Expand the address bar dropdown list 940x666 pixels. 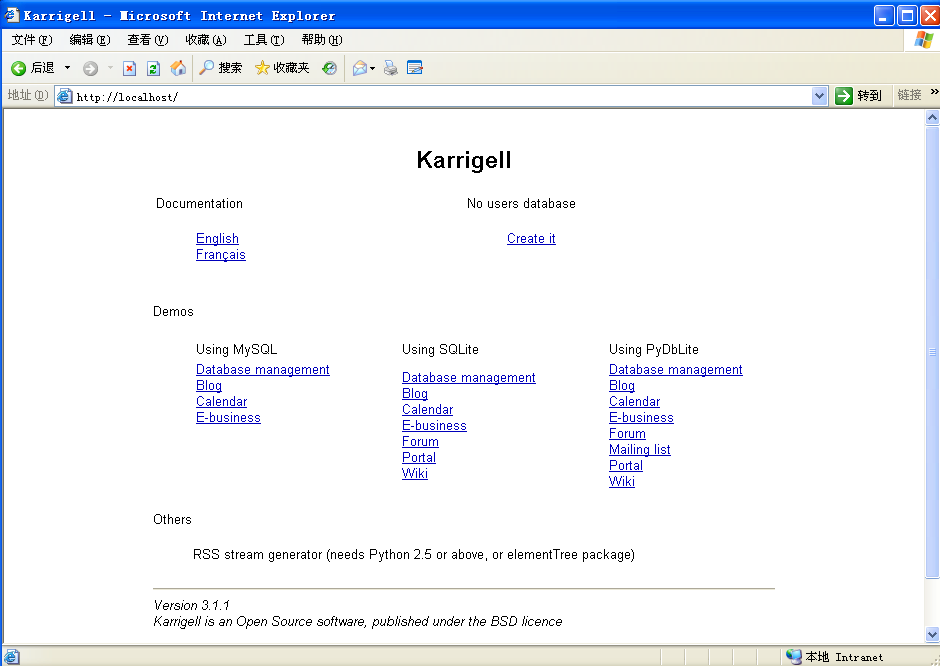tap(820, 96)
